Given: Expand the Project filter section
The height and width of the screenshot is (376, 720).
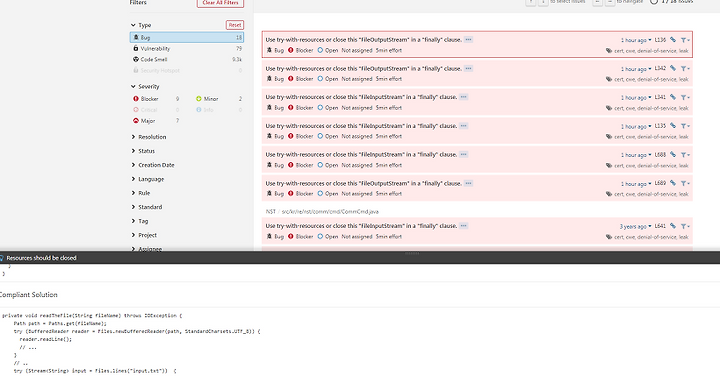Looking at the screenshot, I should click(144, 235).
